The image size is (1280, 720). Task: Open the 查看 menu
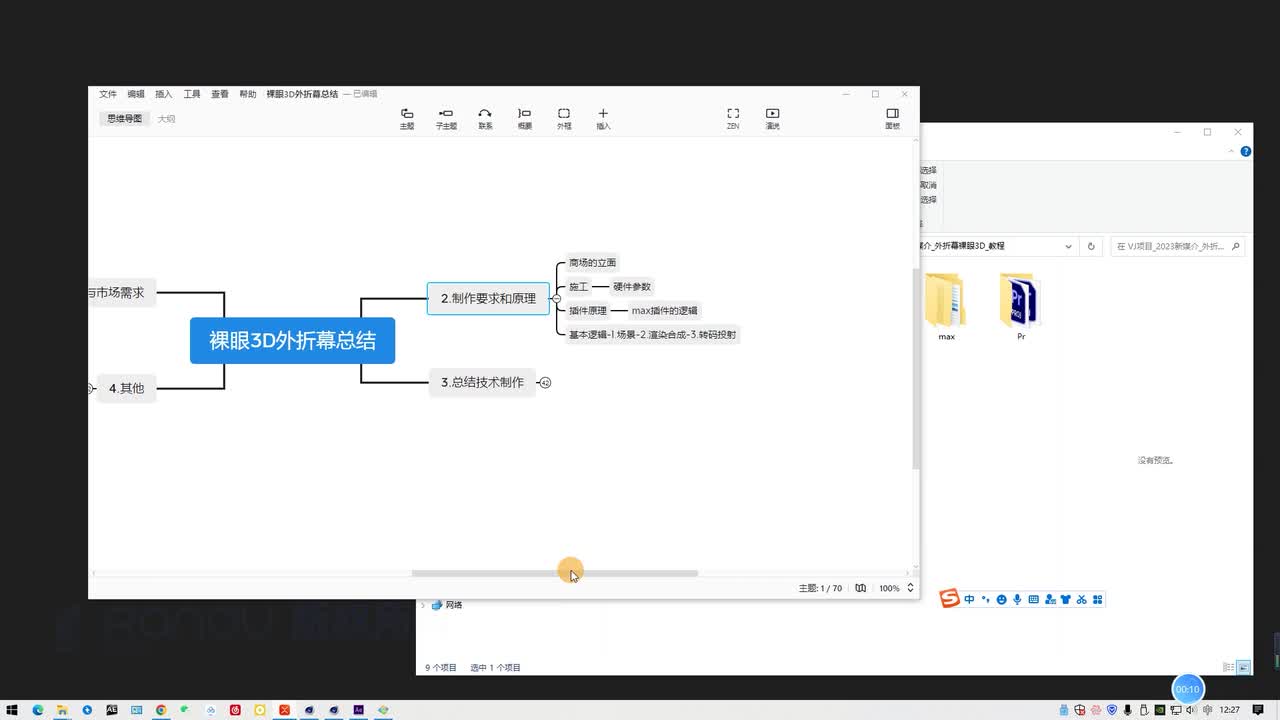(220, 94)
